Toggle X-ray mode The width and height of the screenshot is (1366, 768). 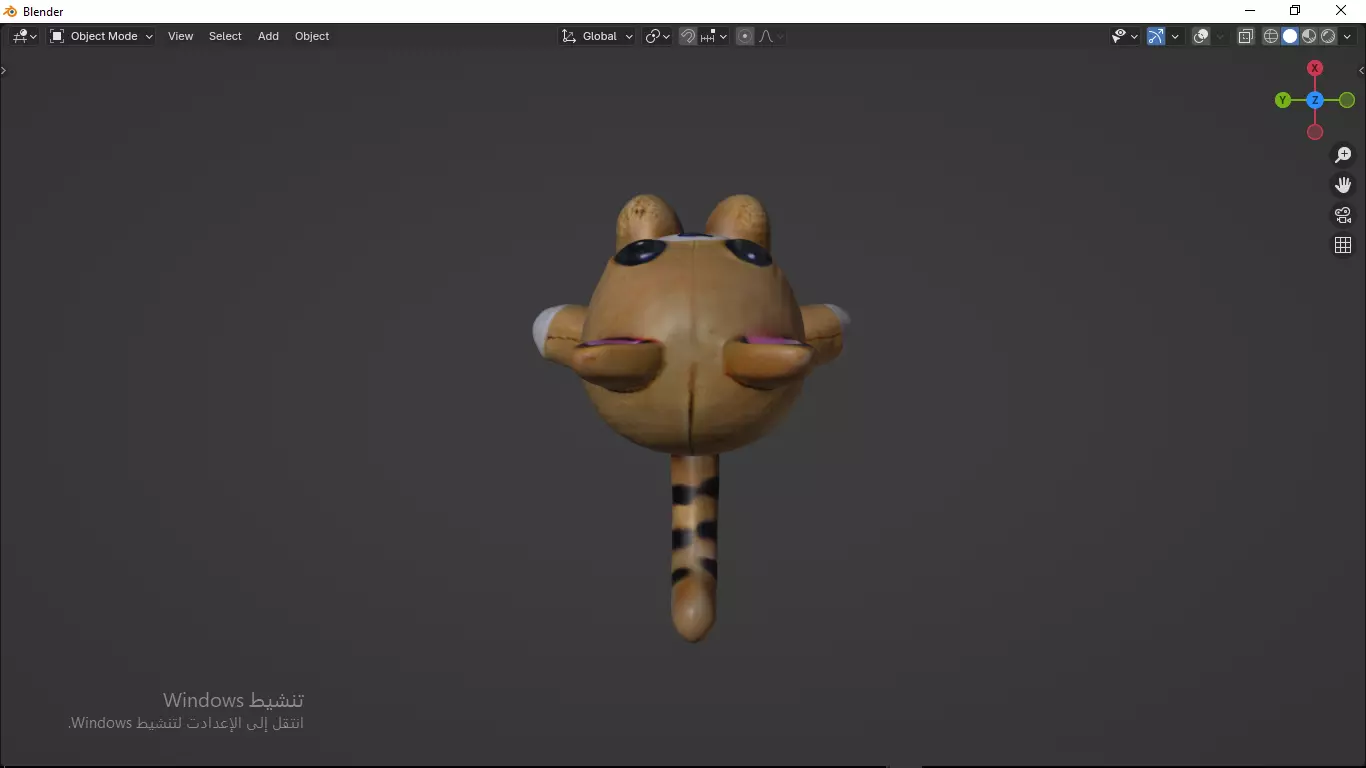click(1246, 36)
